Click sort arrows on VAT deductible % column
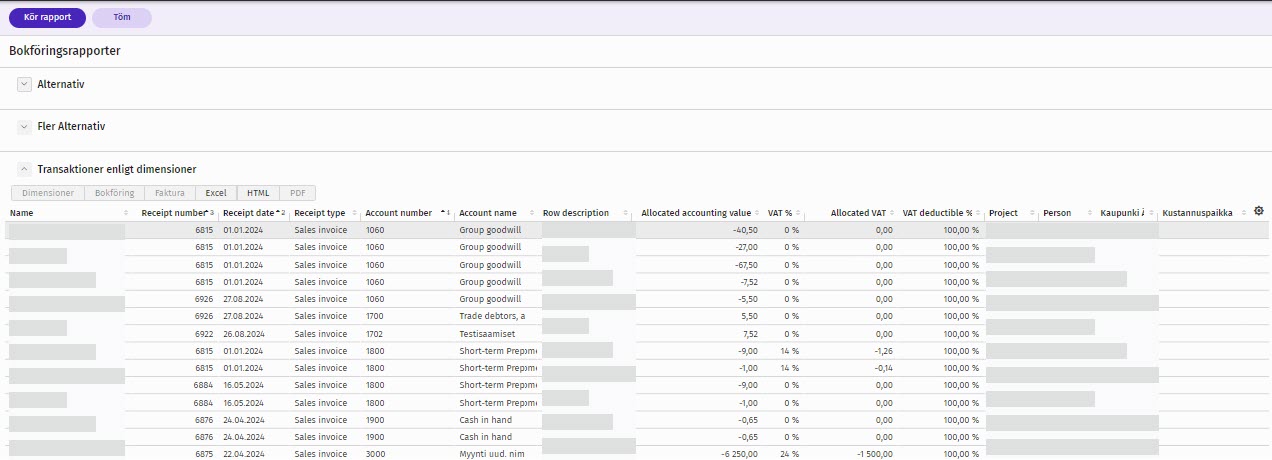Image resolution: width=1272 pixels, height=460 pixels. 980,213
